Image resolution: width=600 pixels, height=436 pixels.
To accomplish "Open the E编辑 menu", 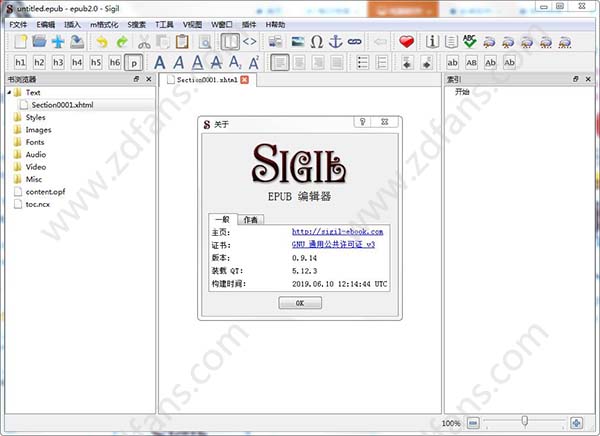I will (x=46, y=25).
